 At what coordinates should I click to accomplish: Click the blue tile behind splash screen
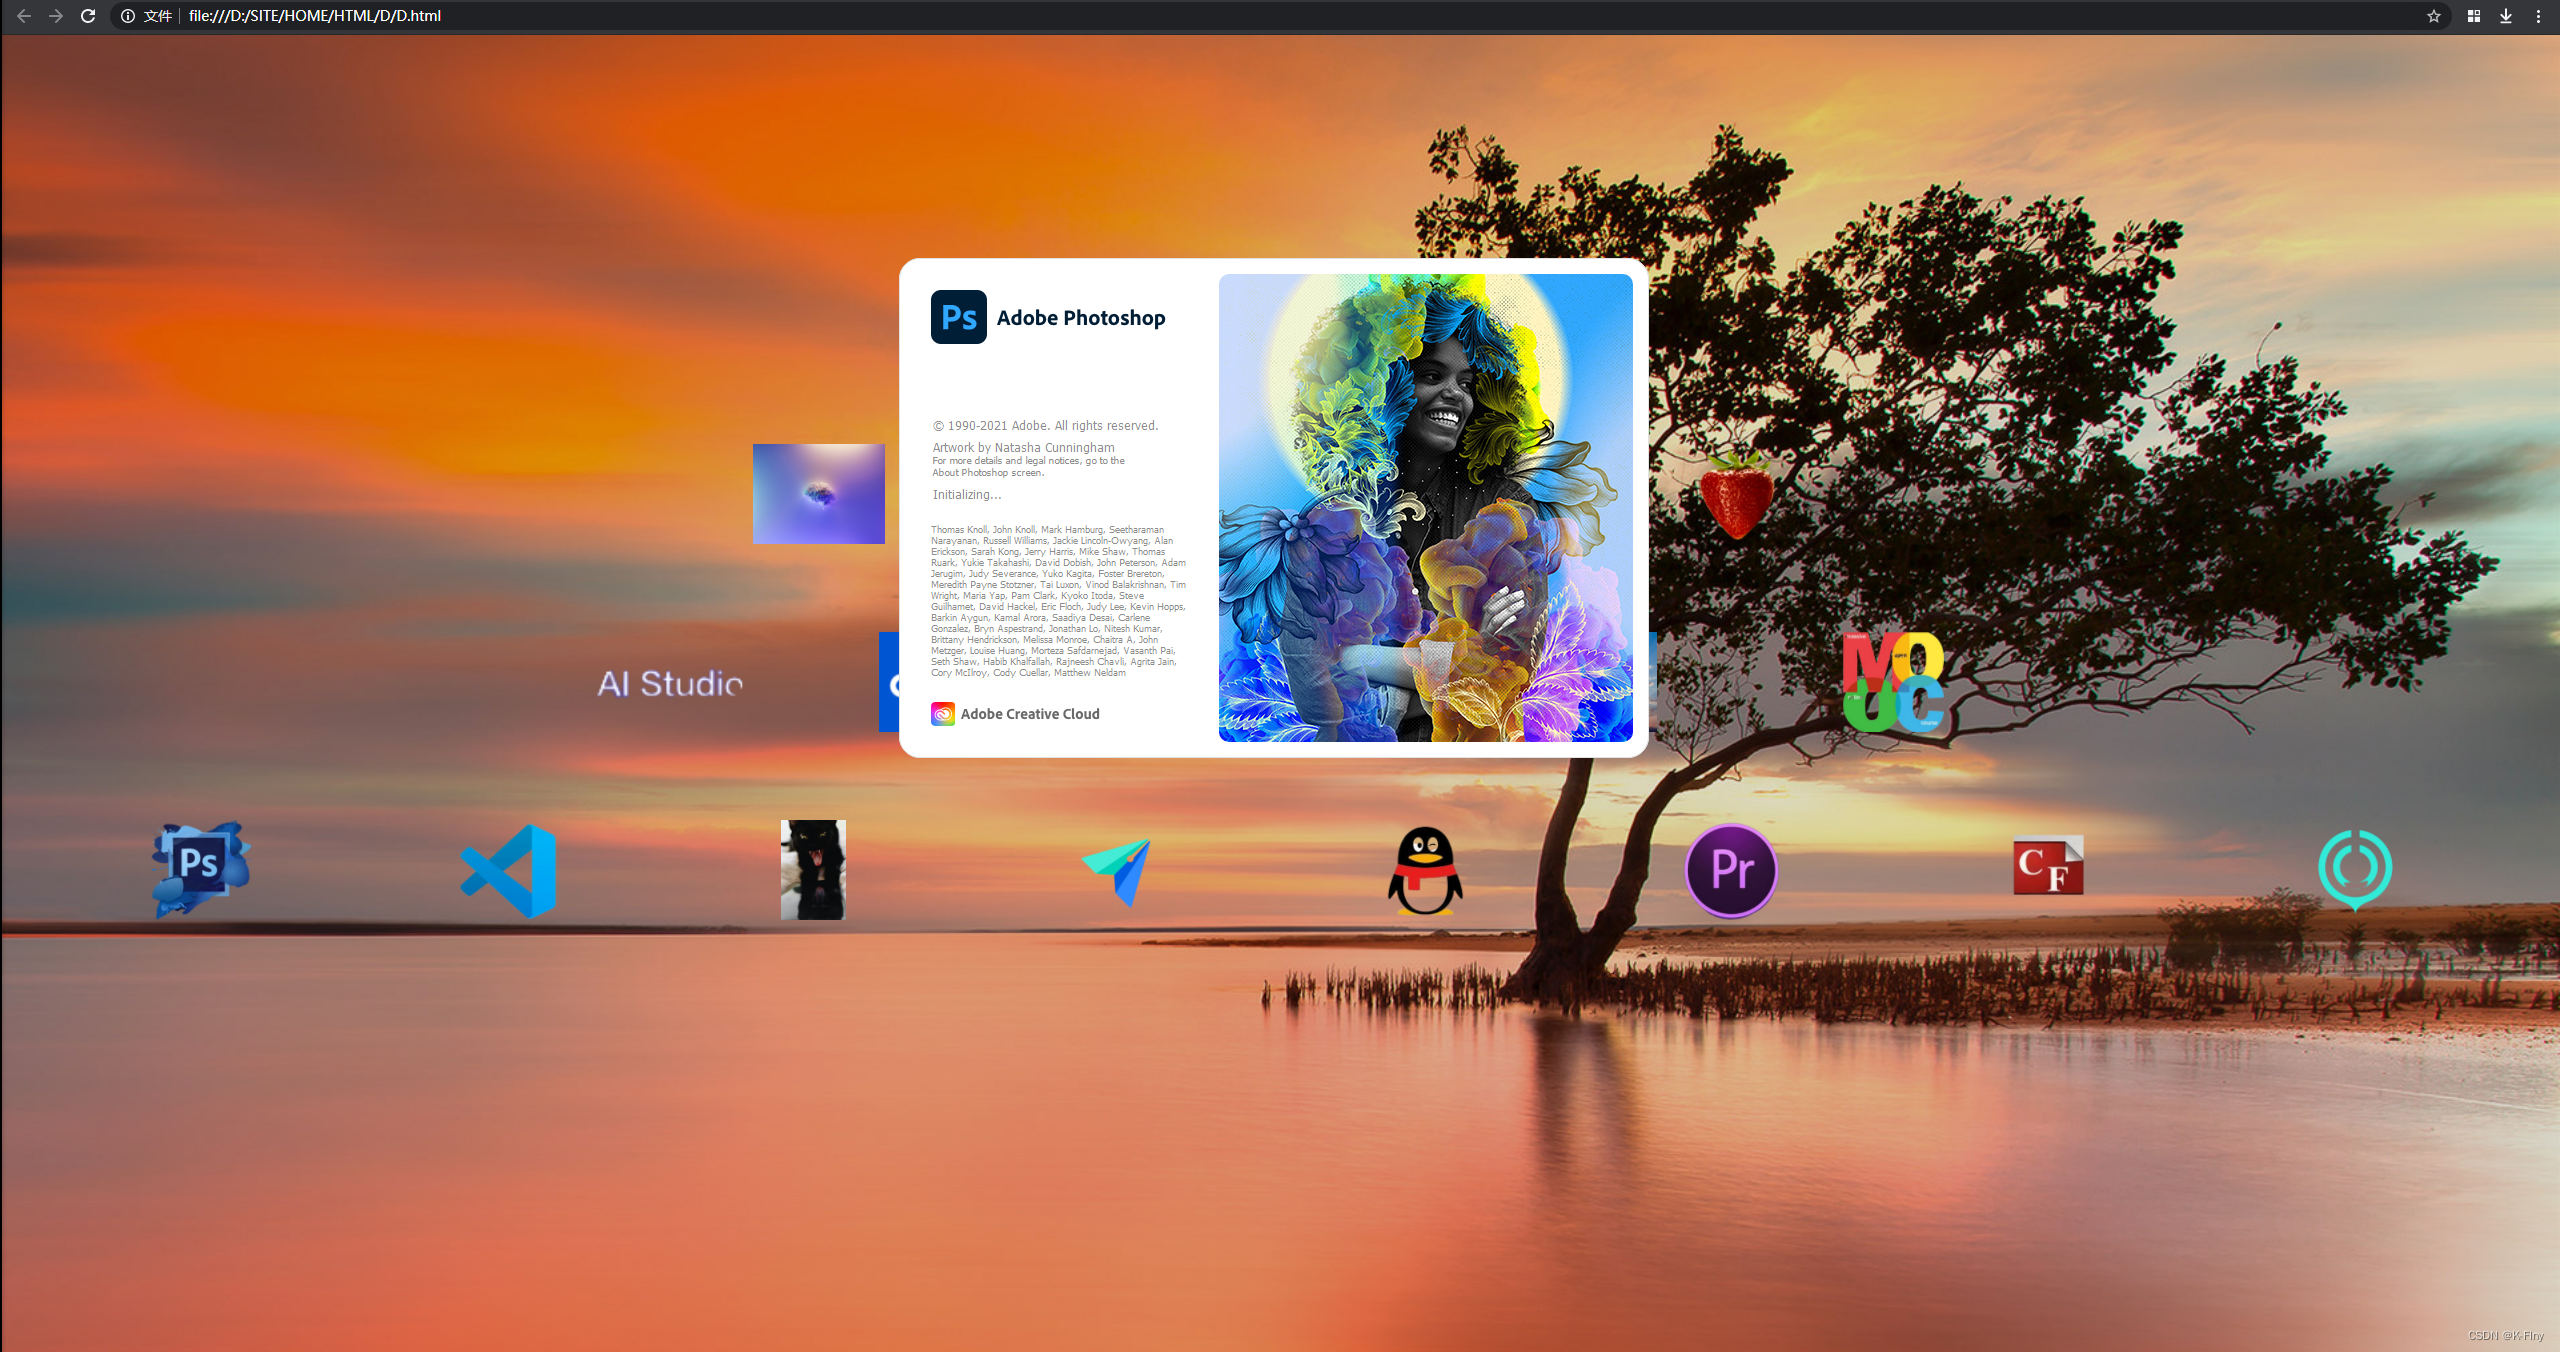[x=889, y=682]
